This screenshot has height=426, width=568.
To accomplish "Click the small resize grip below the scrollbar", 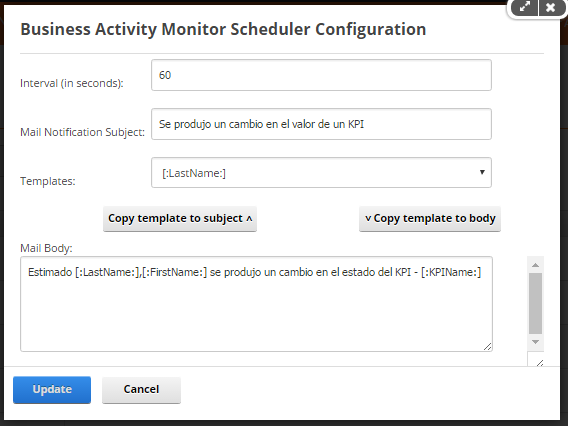I will 540,363.
